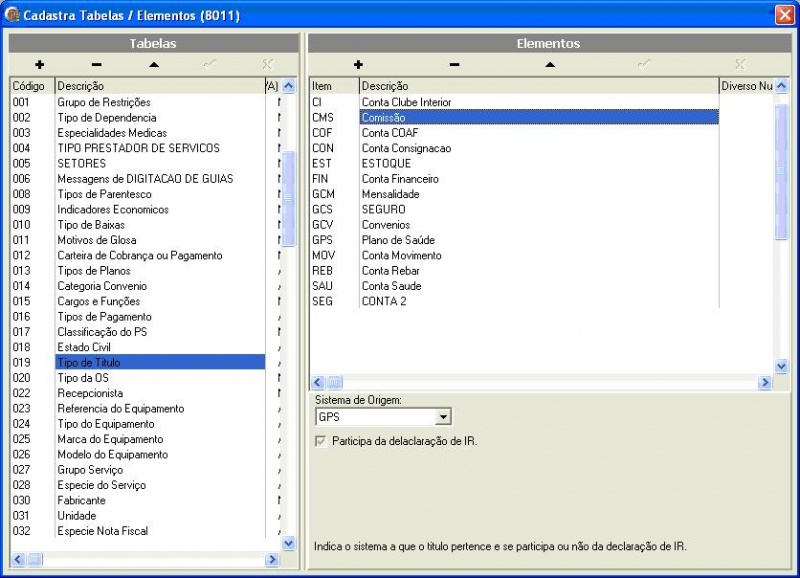Select 'Grupo de Restrições' table row
This screenshot has height=578, width=800.
pos(145,102)
